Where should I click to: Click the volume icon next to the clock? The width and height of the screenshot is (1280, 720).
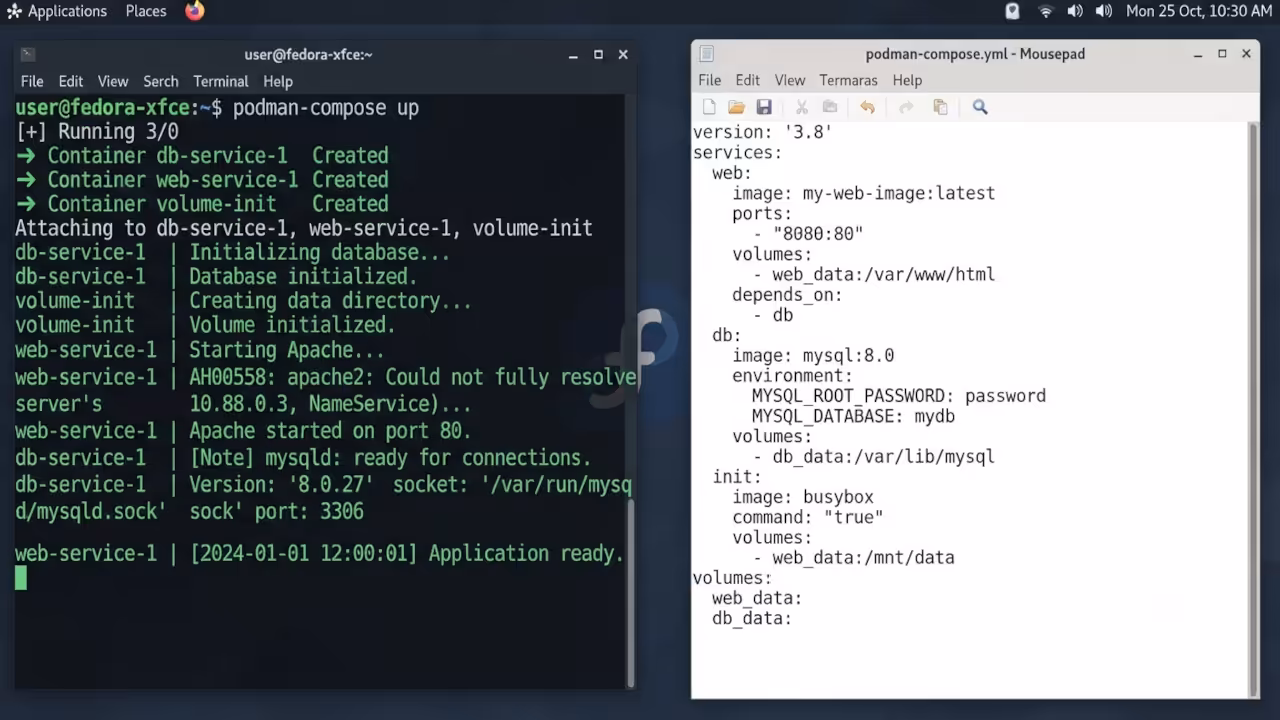tap(1104, 11)
